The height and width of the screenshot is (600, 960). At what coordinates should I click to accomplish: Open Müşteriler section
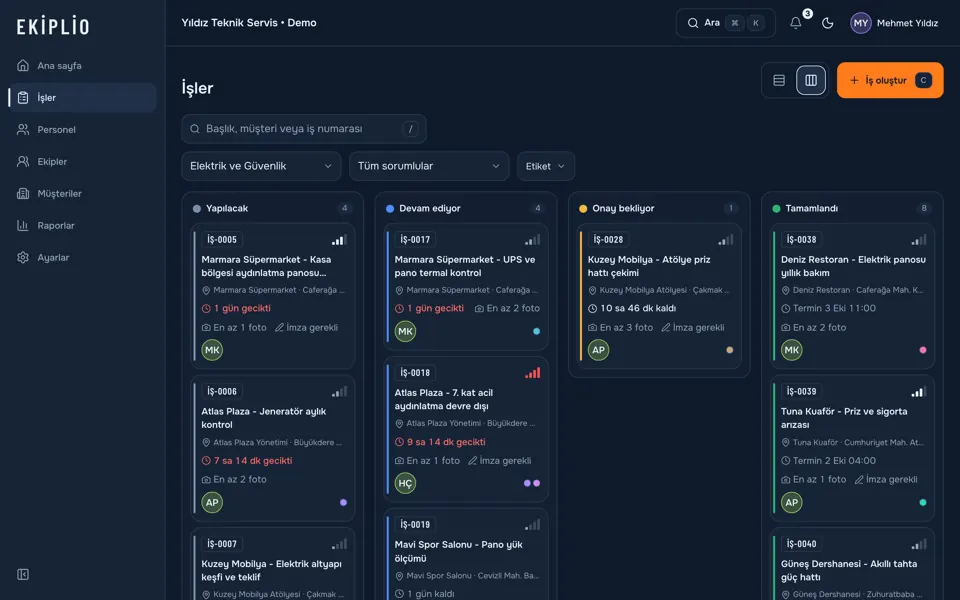click(82, 193)
